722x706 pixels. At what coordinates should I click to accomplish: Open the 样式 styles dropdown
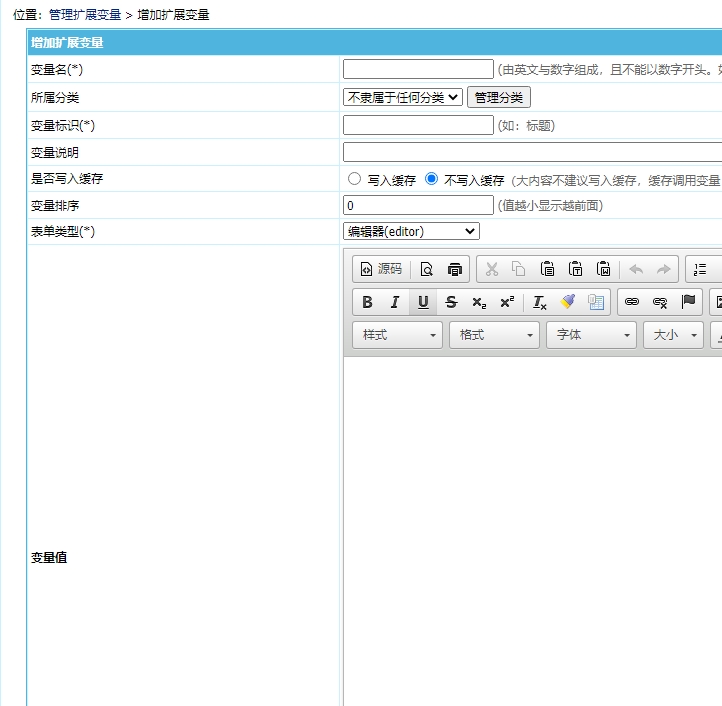tap(398, 335)
